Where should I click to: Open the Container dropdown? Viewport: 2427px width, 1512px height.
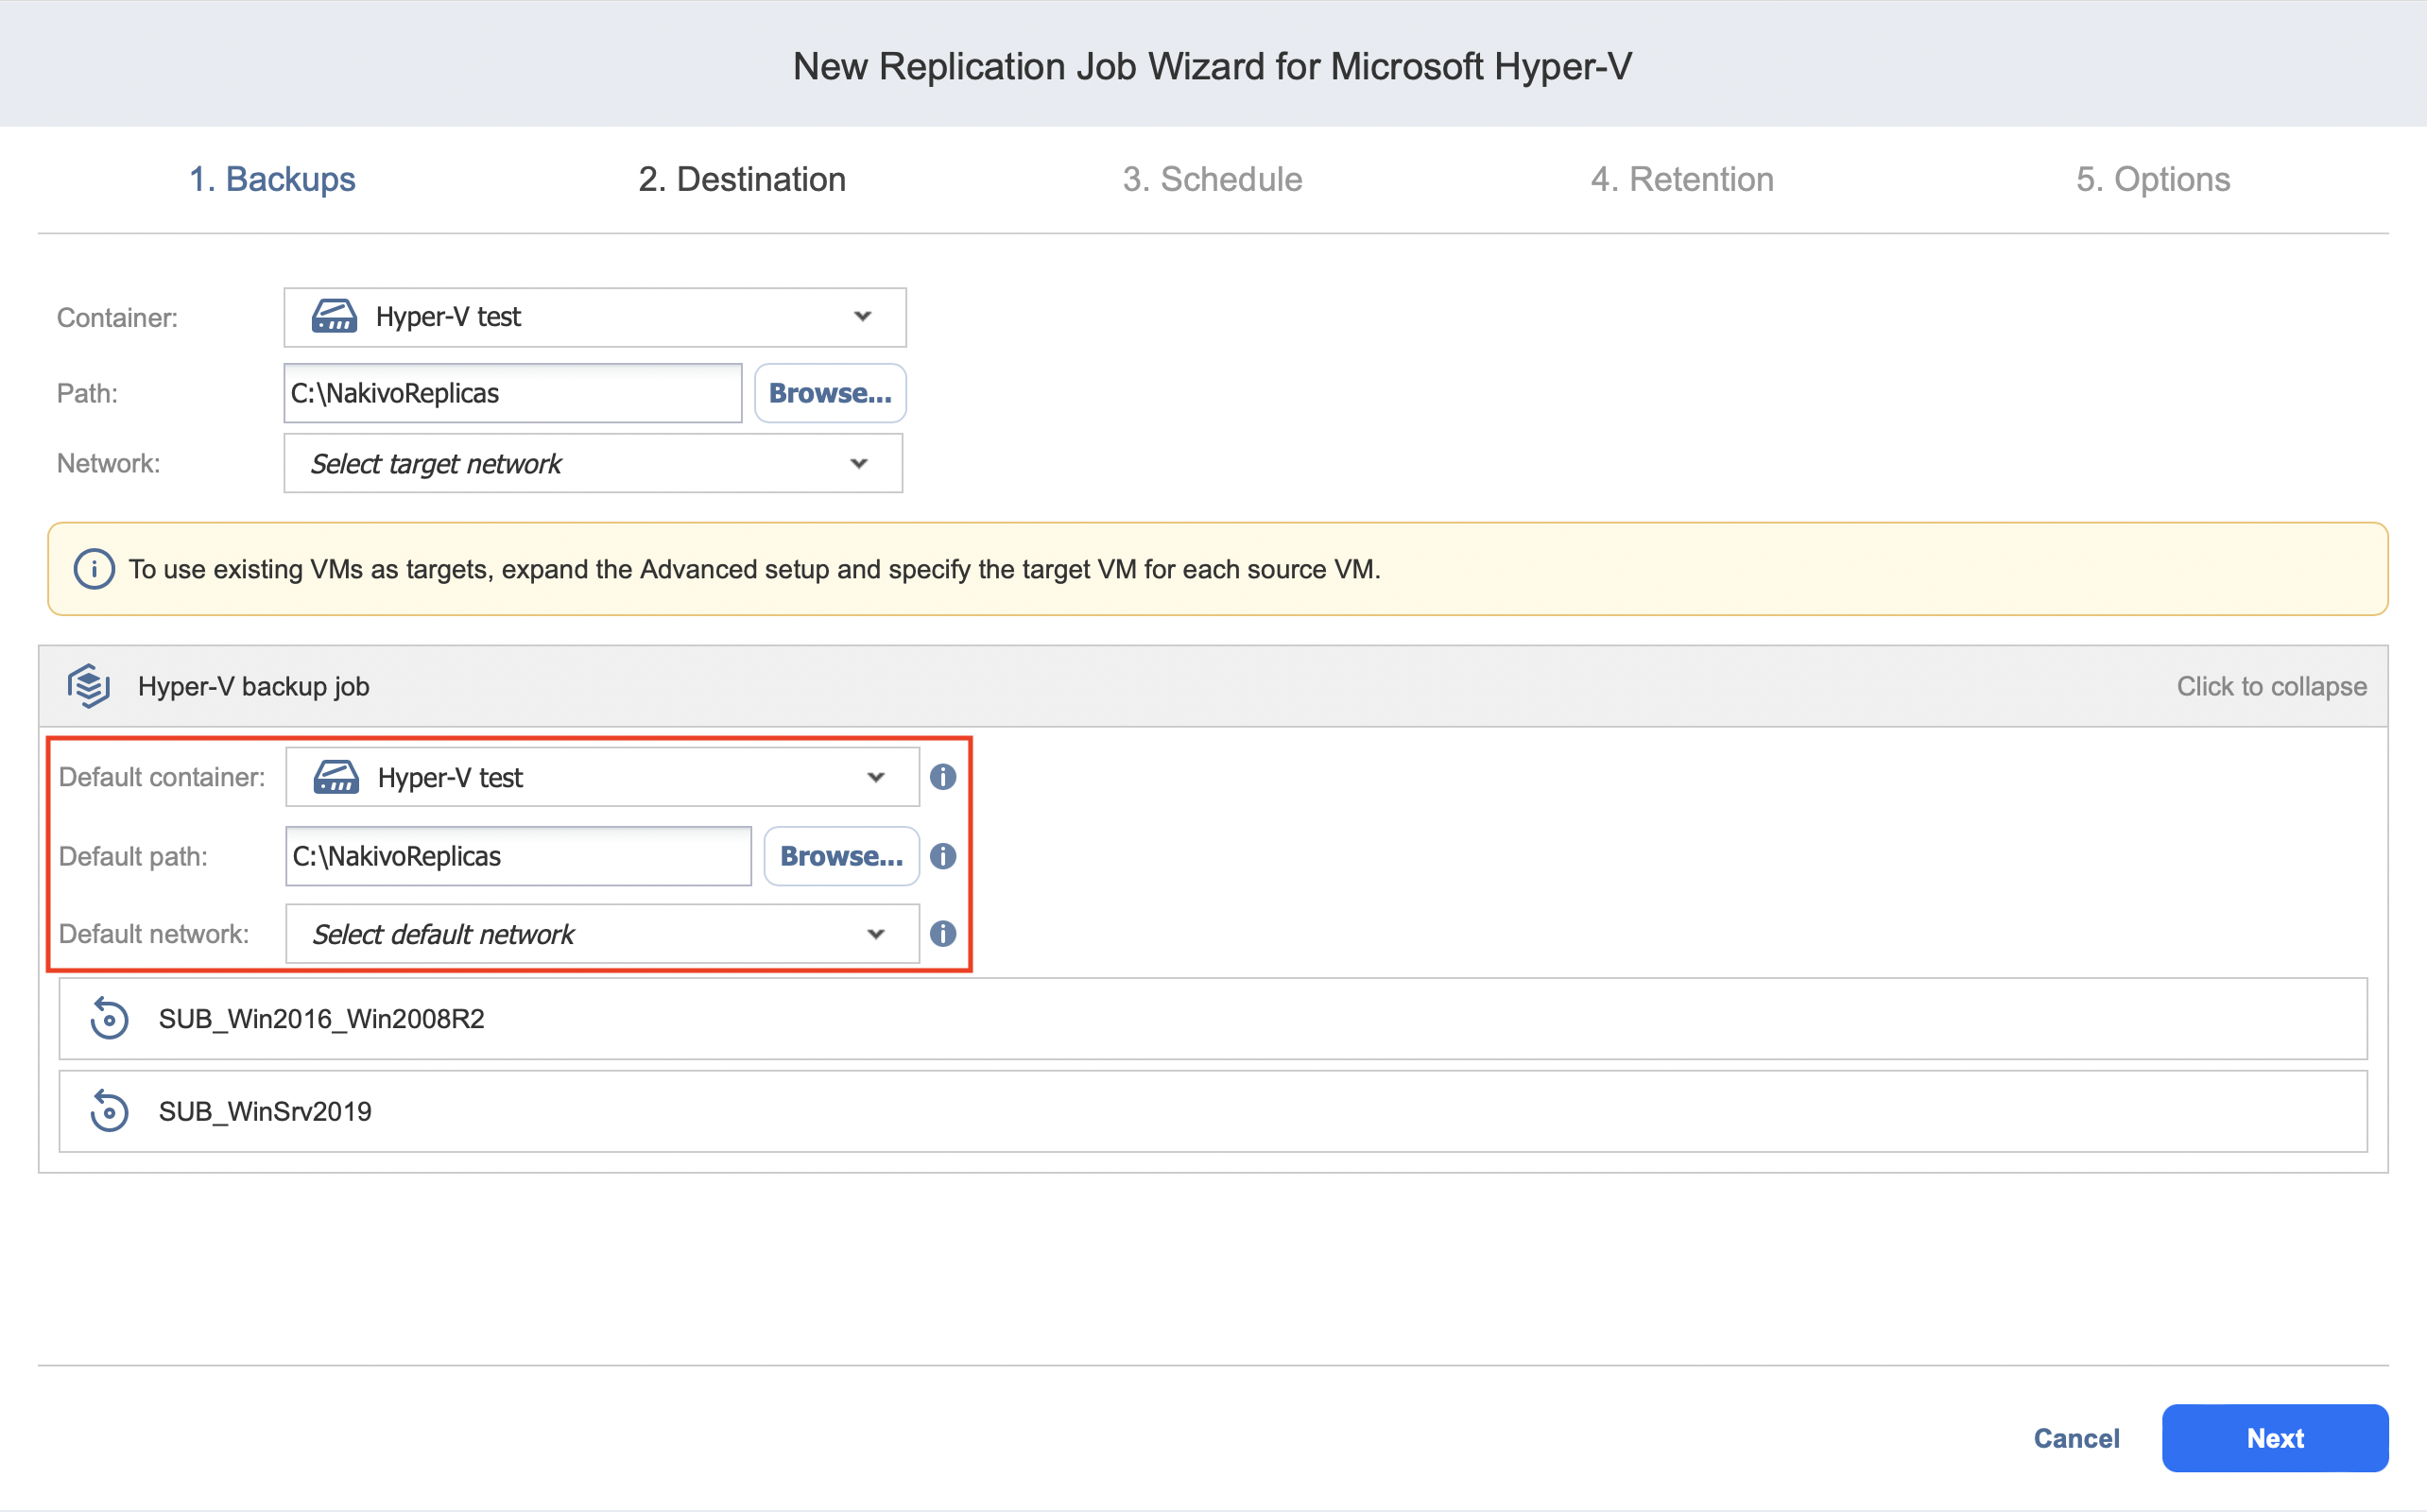(594, 317)
